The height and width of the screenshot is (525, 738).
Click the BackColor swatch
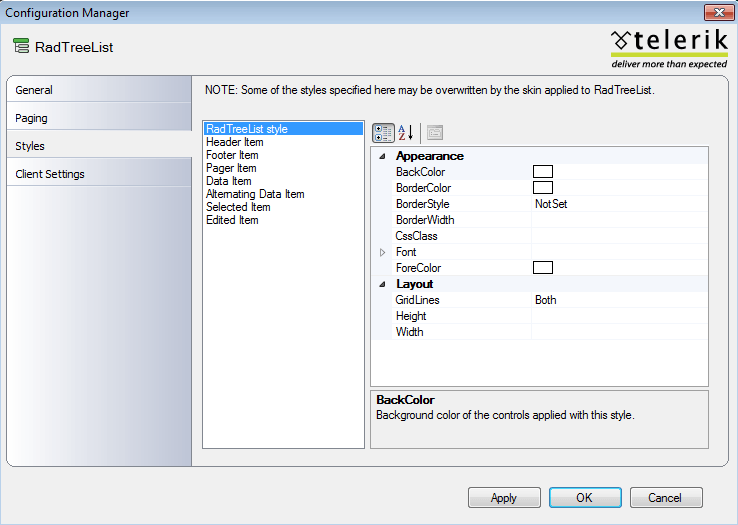[x=543, y=172]
